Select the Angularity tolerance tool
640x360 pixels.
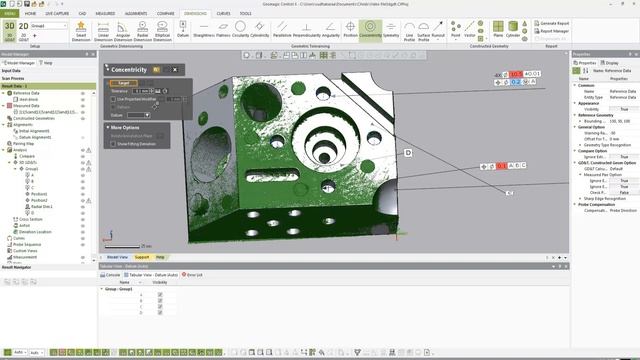pos(331,29)
